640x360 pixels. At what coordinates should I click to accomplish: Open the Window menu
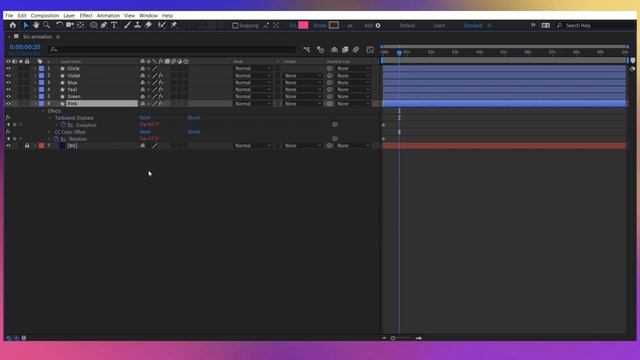click(x=148, y=16)
